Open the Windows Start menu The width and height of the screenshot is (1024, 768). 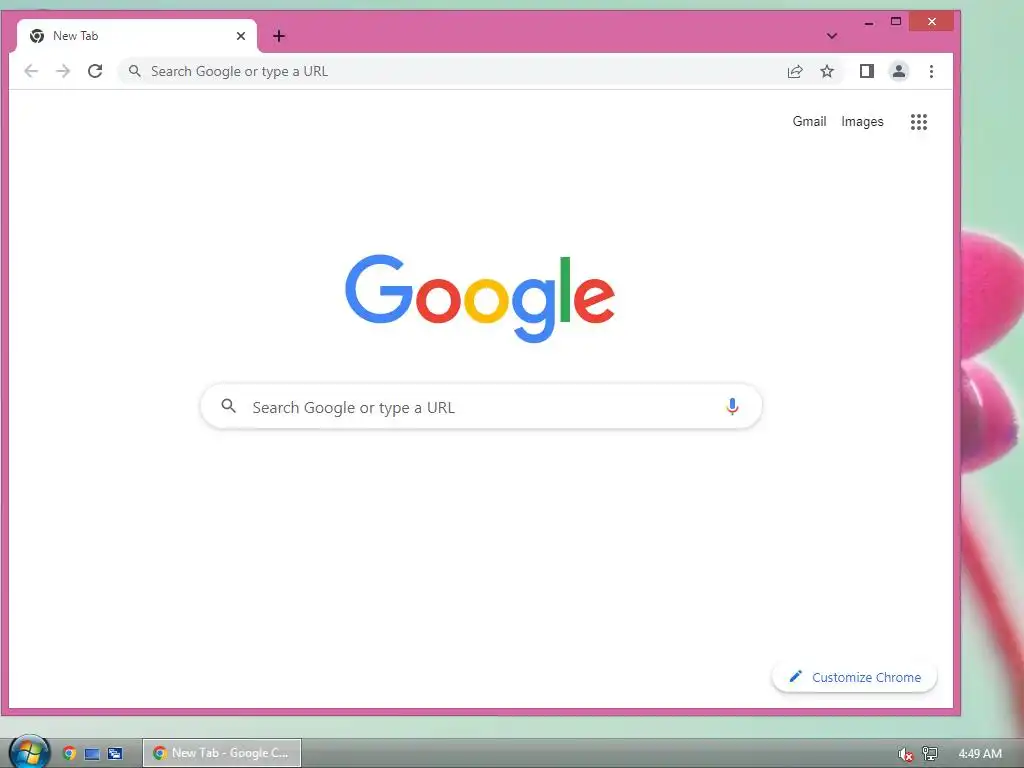pyautogui.click(x=29, y=752)
